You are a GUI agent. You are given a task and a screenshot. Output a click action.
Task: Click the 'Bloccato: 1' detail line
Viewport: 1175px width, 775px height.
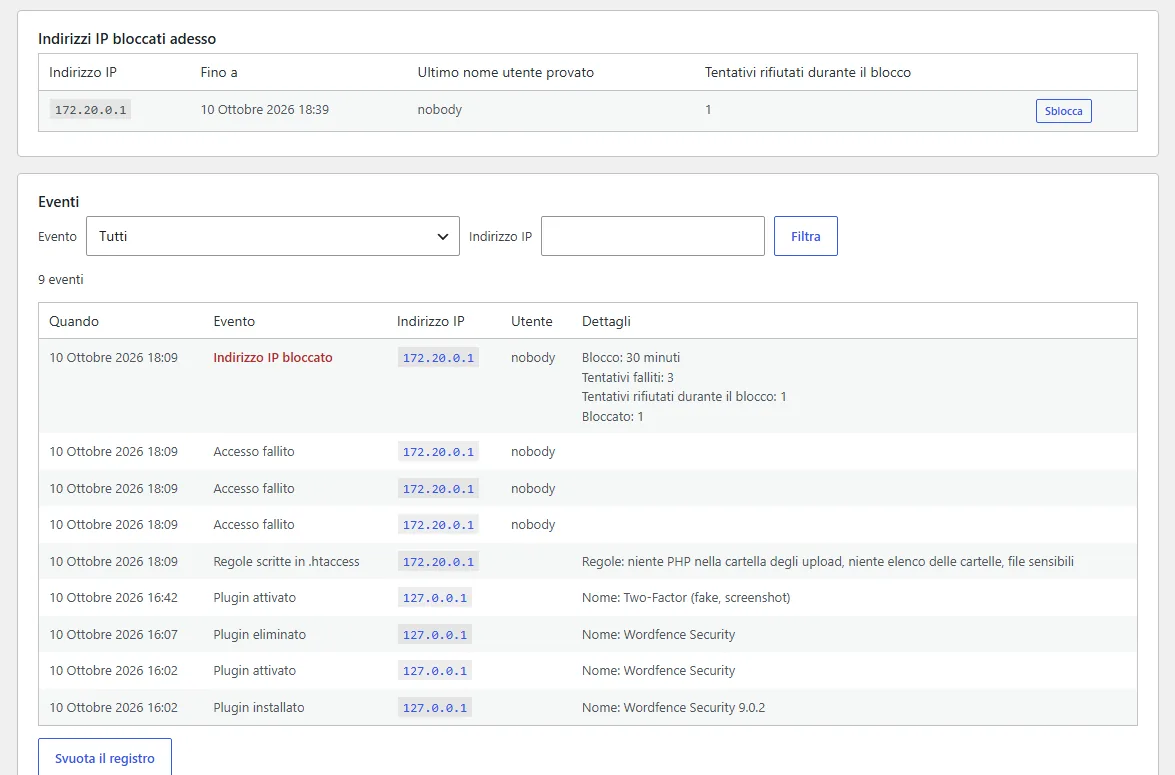[613, 416]
